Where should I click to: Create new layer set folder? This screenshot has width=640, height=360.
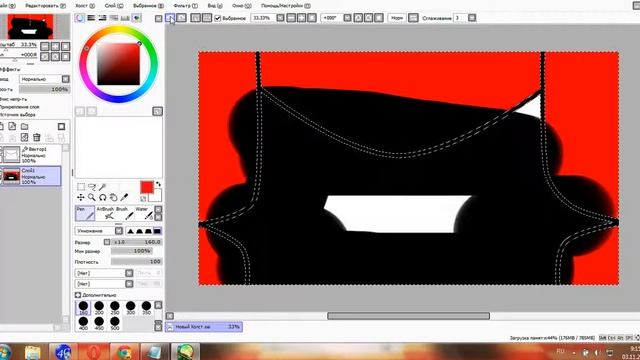click(24, 127)
